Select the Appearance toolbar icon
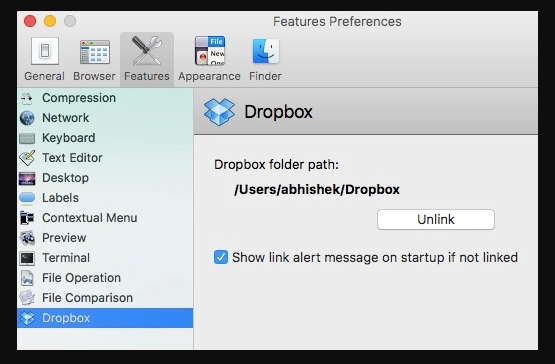555x364 pixels. 210,59
